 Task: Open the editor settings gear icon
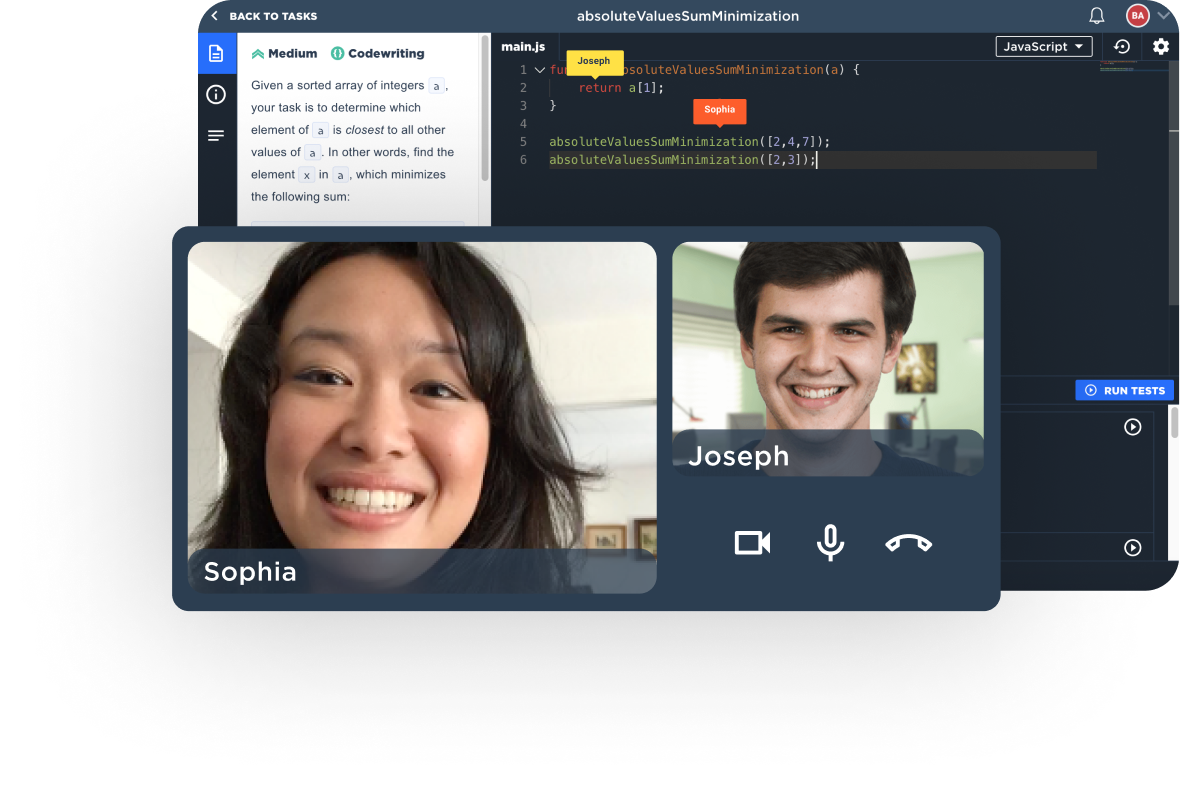tap(1160, 47)
